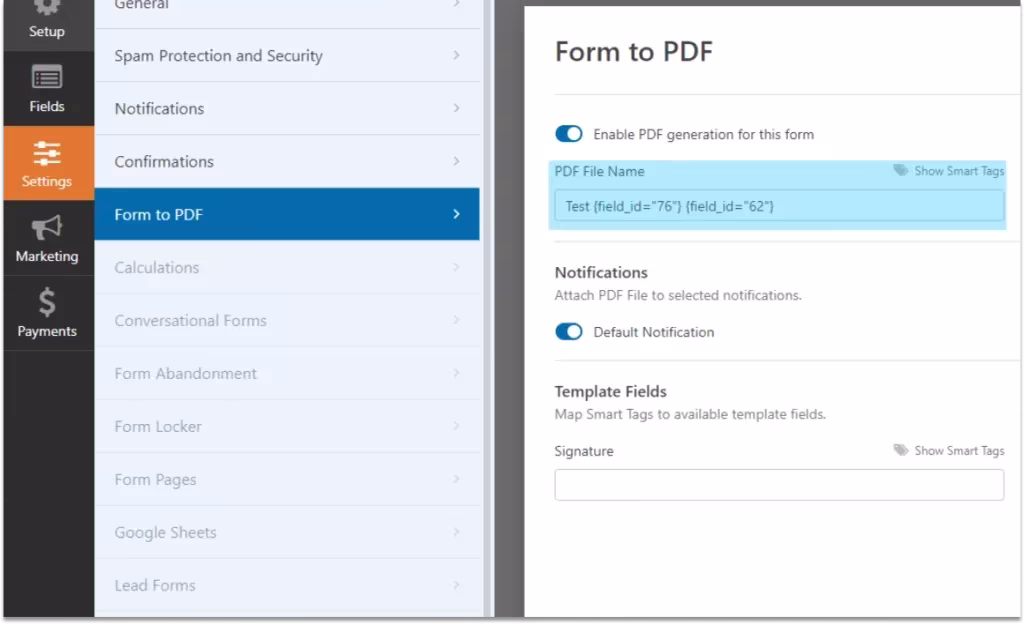Show Smart Tags for PDF File Name
1024x624 pixels.
pos(958,171)
